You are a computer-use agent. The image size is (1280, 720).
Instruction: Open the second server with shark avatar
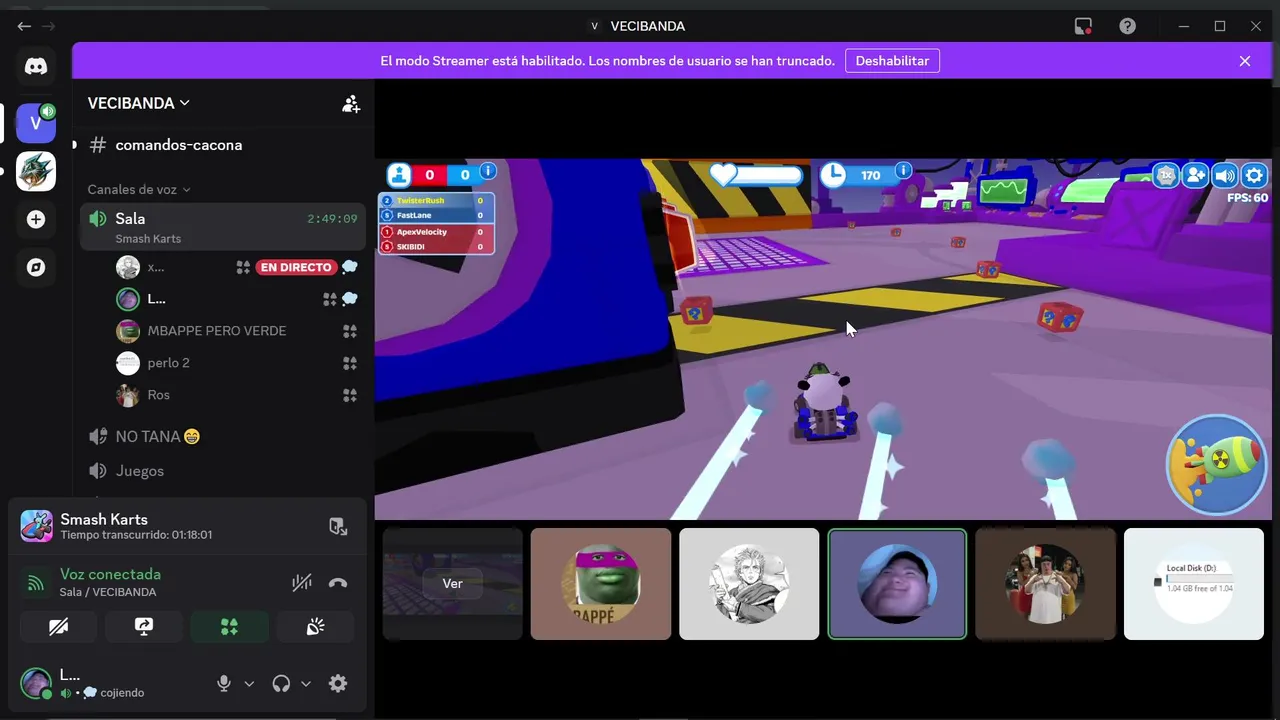[36, 171]
